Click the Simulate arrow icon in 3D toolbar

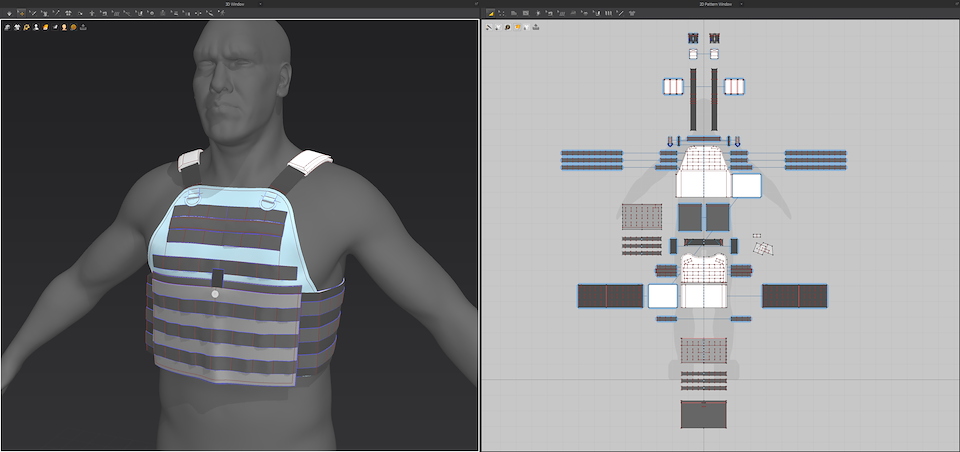point(7,13)
